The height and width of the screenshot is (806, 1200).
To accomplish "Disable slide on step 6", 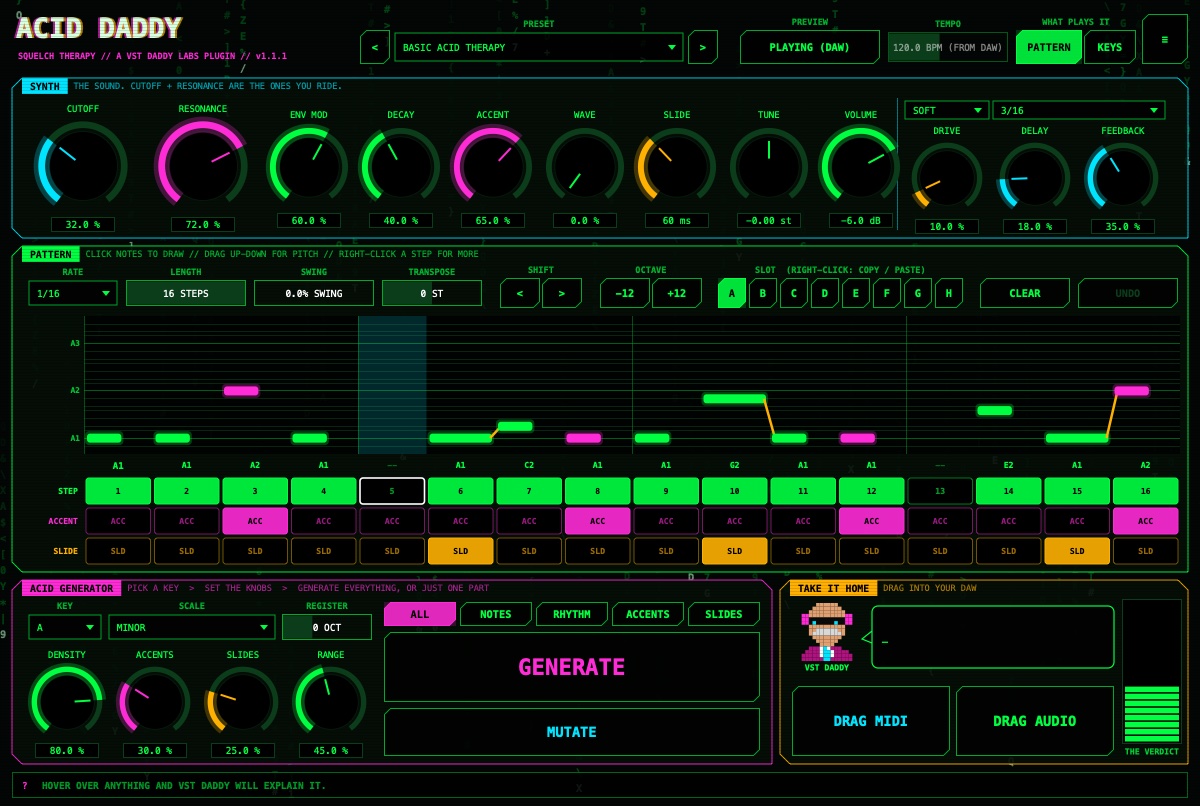I will pyautogui.click(x=460, y=551).
